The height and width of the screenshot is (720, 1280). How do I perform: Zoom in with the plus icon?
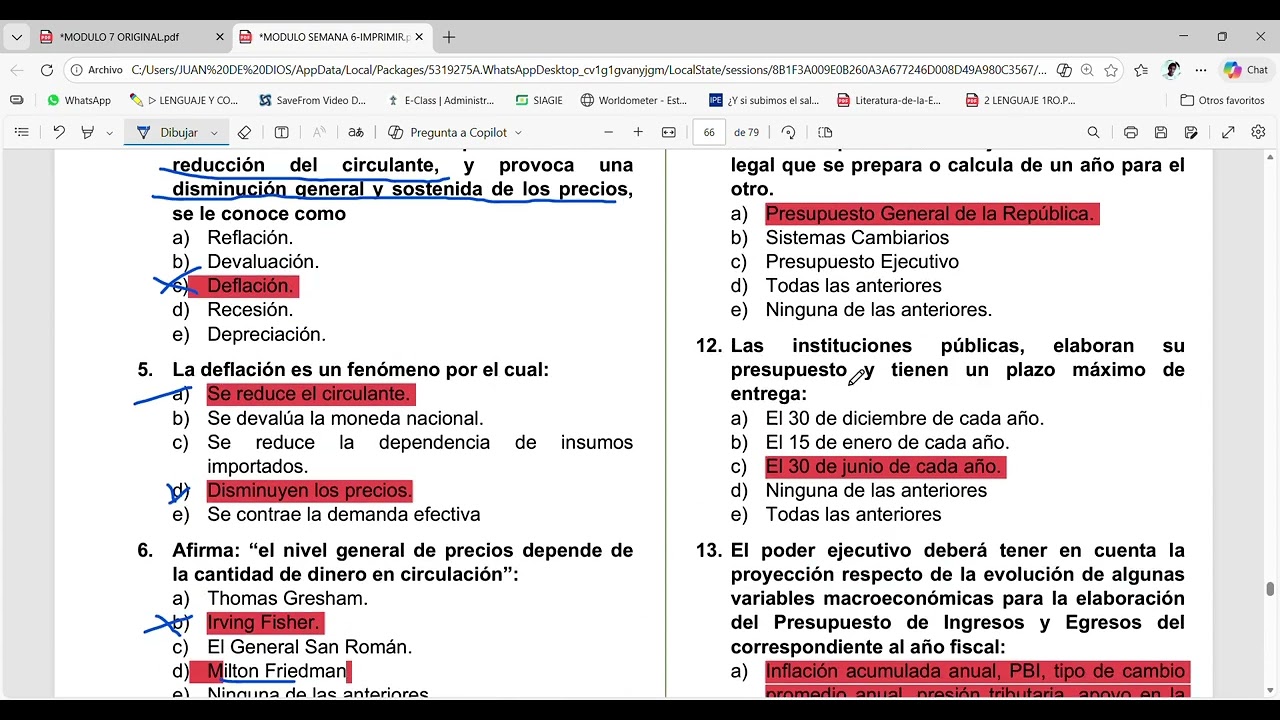pos(638,132)
